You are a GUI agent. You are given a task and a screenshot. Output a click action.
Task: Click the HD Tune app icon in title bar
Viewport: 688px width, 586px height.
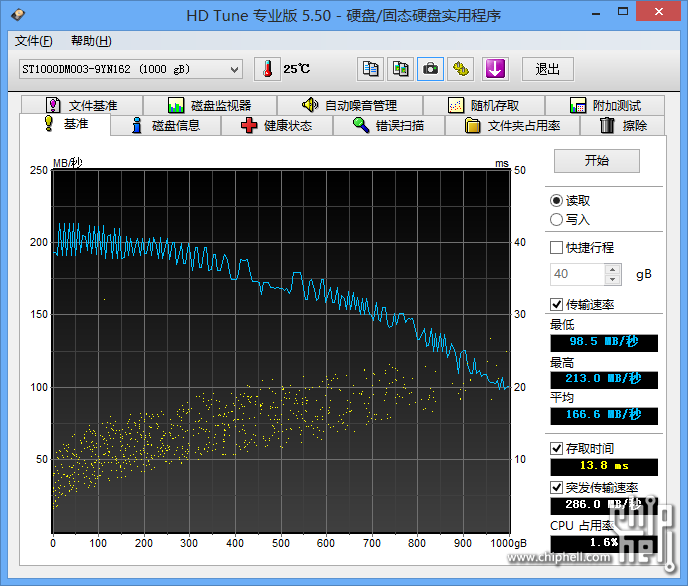18,15
